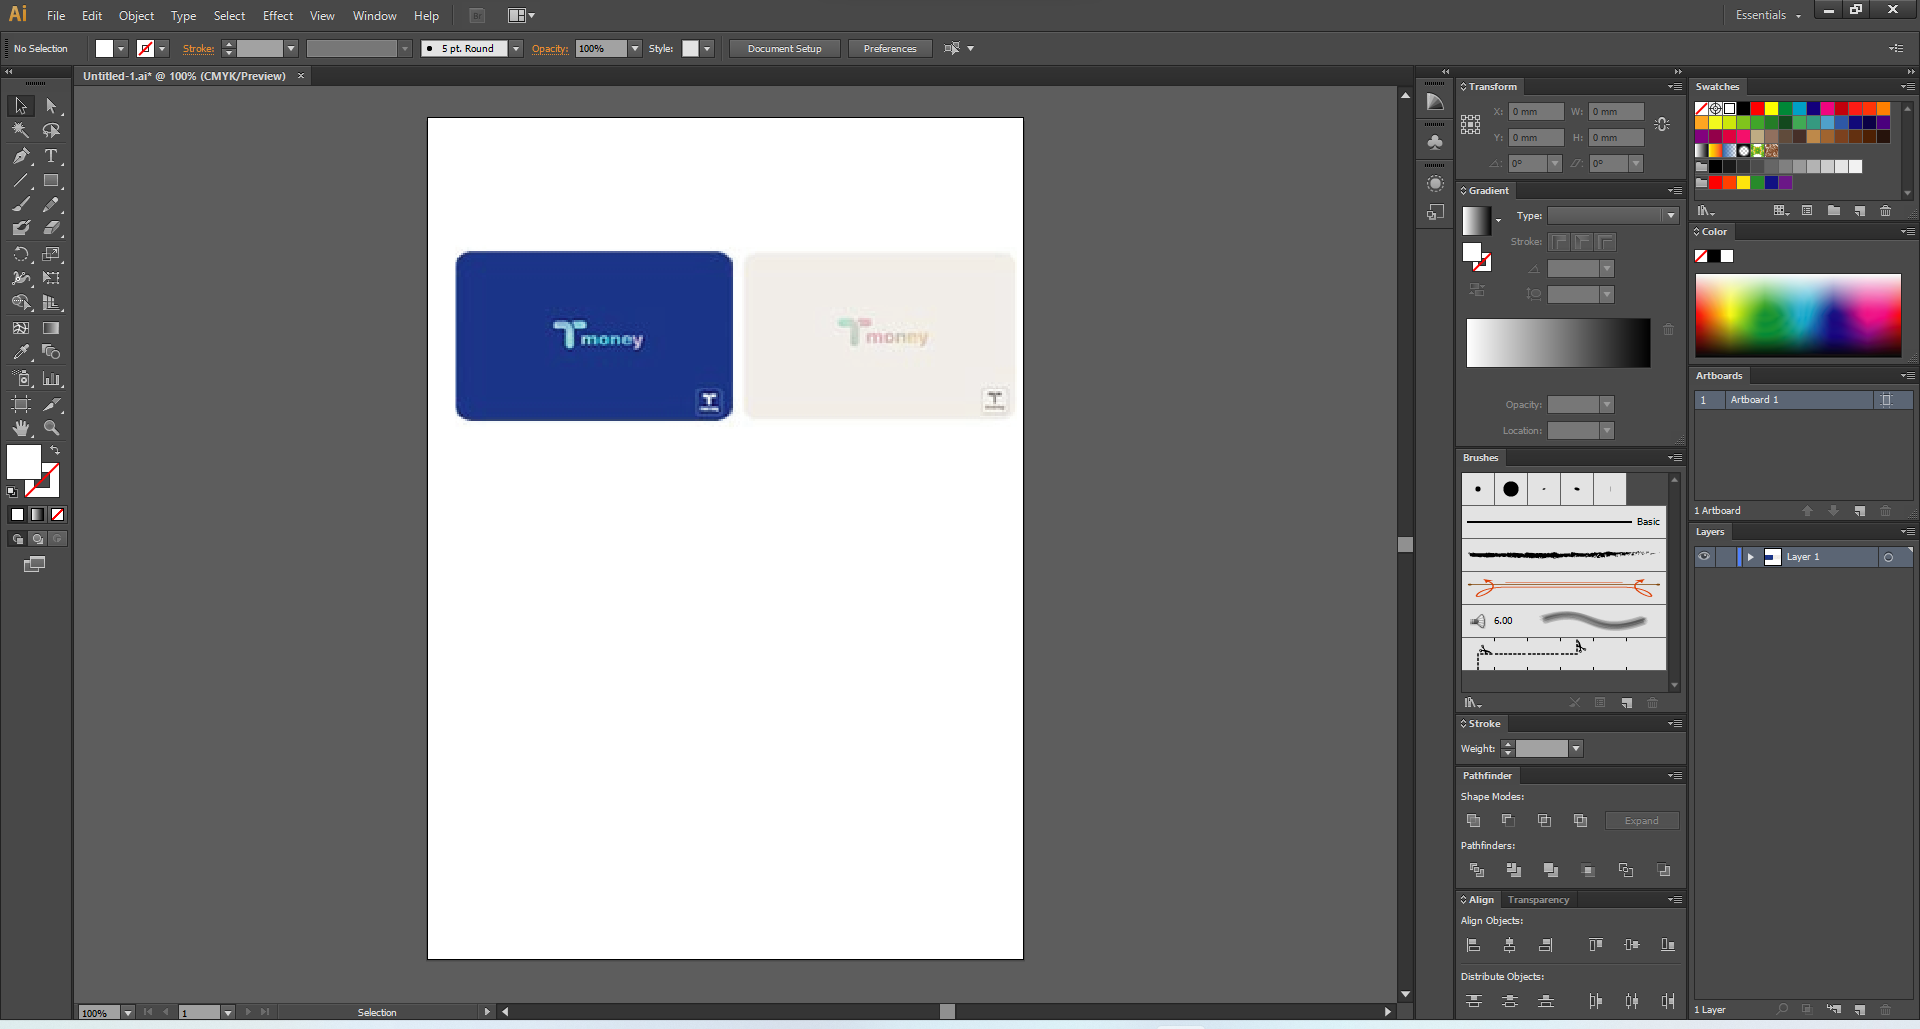1920x1029 pixels.
Task: Click Constrain Width and Height Proportions link
Action: (x=1662, y=125)
